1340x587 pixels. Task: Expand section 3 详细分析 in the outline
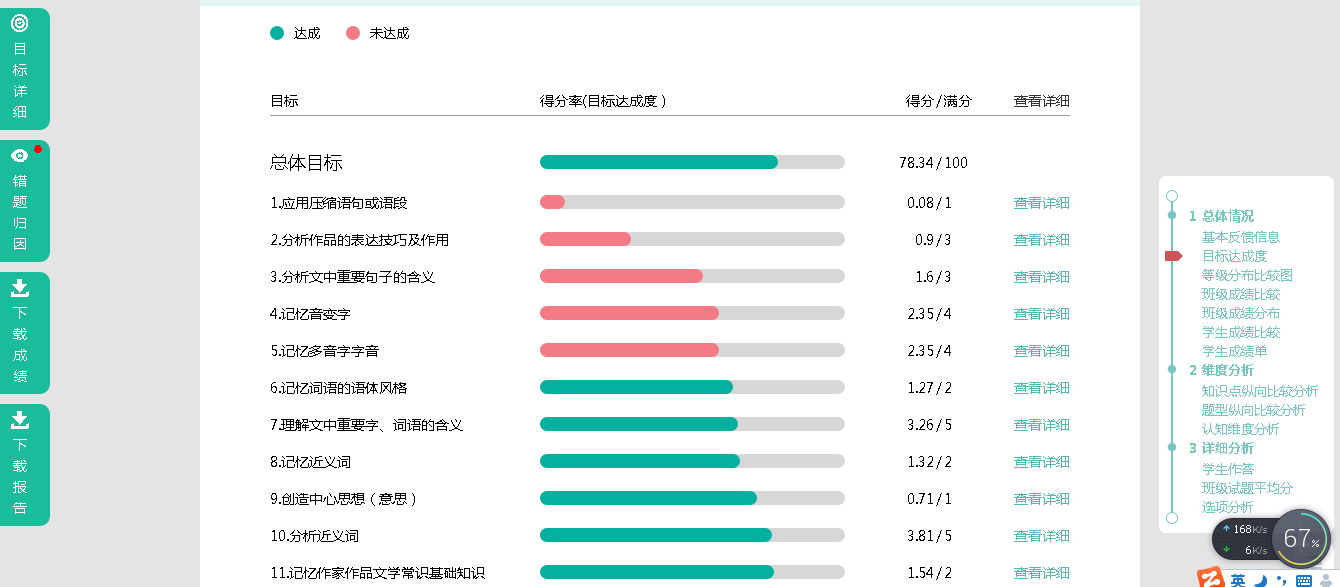coord(1221,448)
